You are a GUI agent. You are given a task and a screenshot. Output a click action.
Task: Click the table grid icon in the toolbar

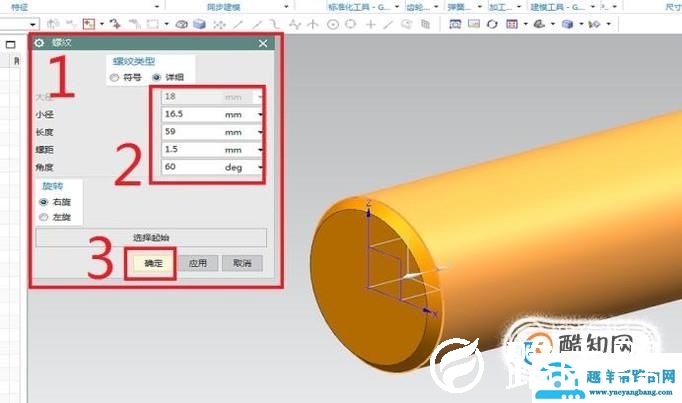point(511,23)
